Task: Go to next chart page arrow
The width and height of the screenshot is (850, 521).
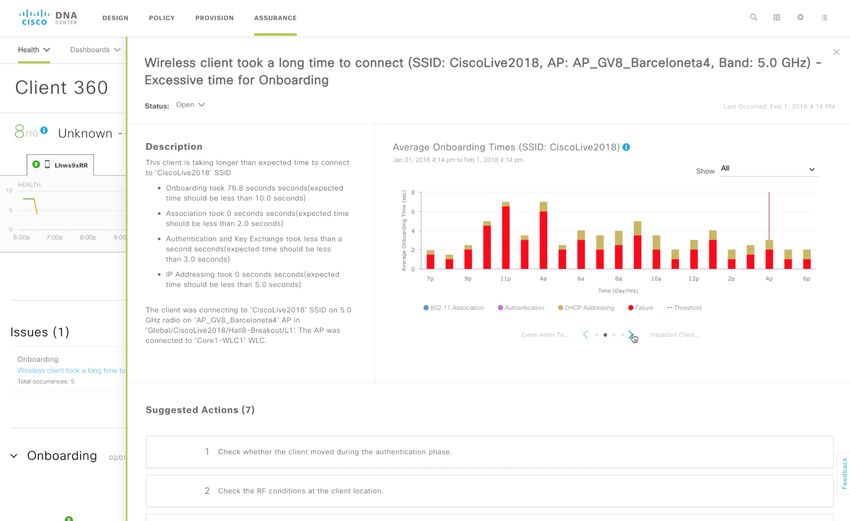Action: click(x=631, y=335)
